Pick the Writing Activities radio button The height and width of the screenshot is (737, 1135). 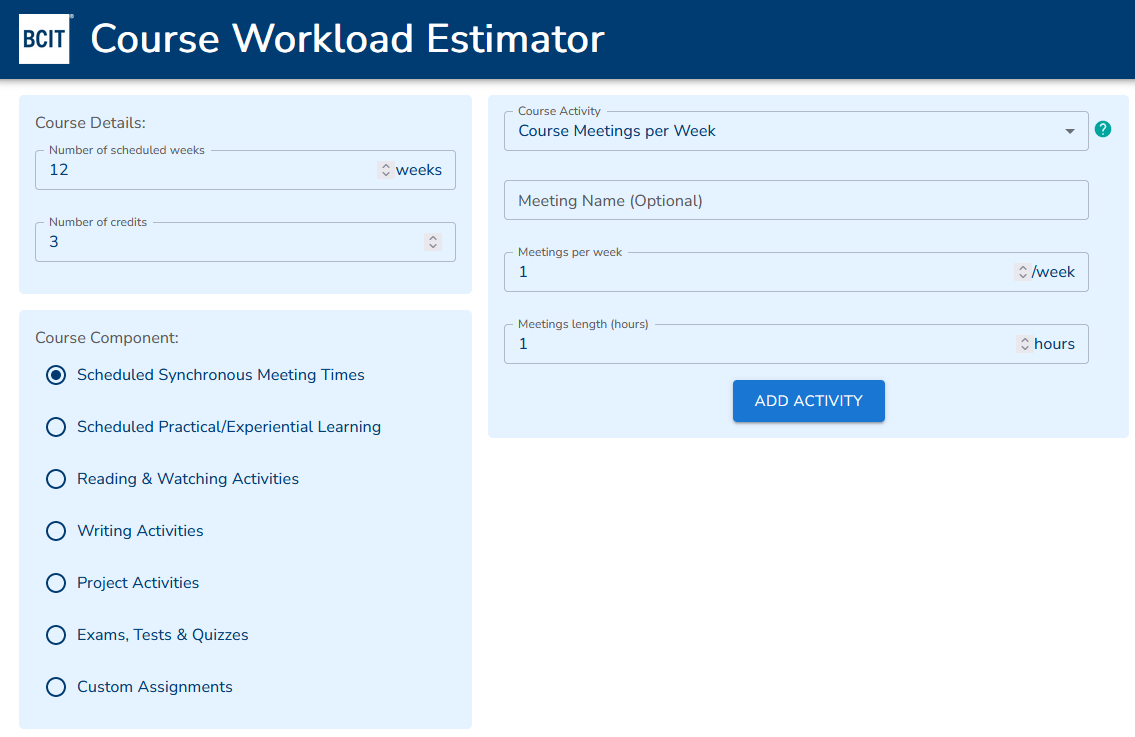tap(56, 531)
